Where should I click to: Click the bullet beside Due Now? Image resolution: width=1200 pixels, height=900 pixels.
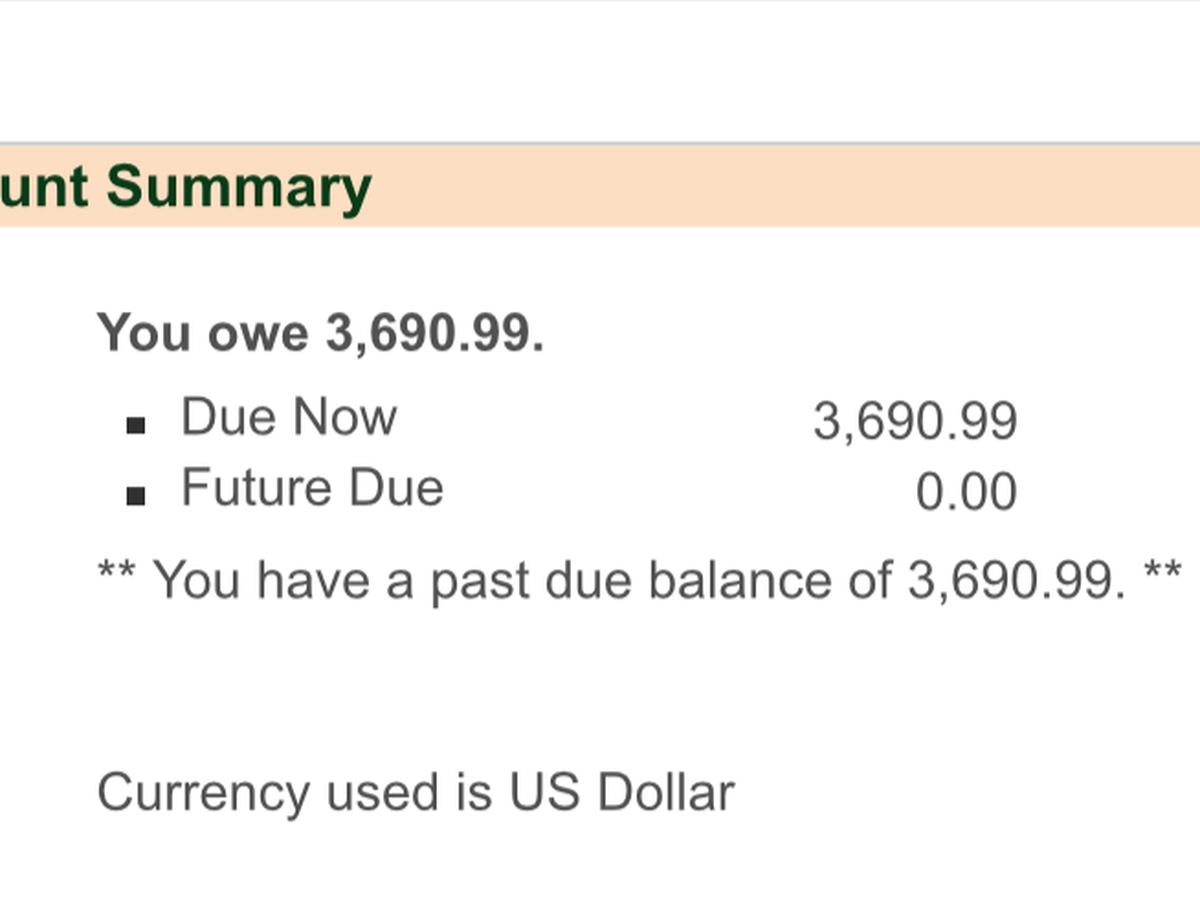click(x=136, y=426)
